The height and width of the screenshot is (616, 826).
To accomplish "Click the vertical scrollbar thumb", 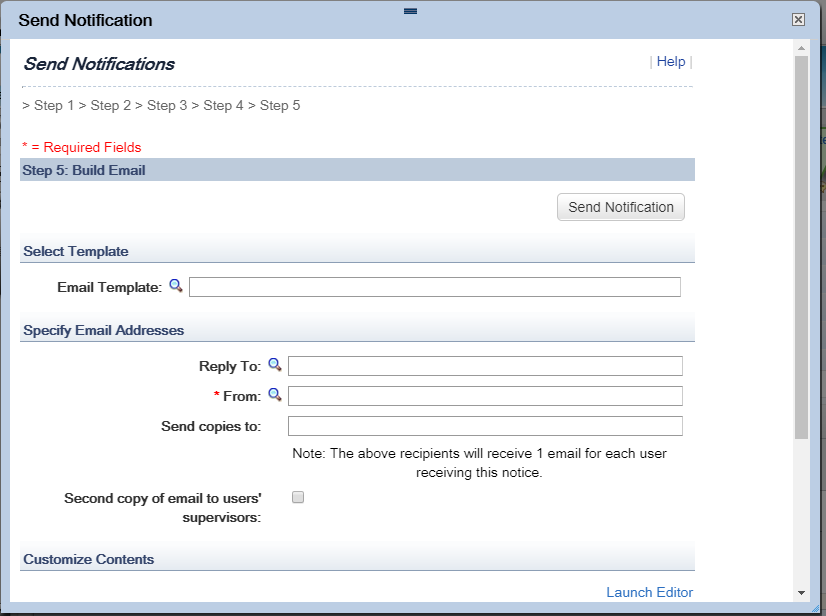I will pyautogui.click(x=801, y=247).
